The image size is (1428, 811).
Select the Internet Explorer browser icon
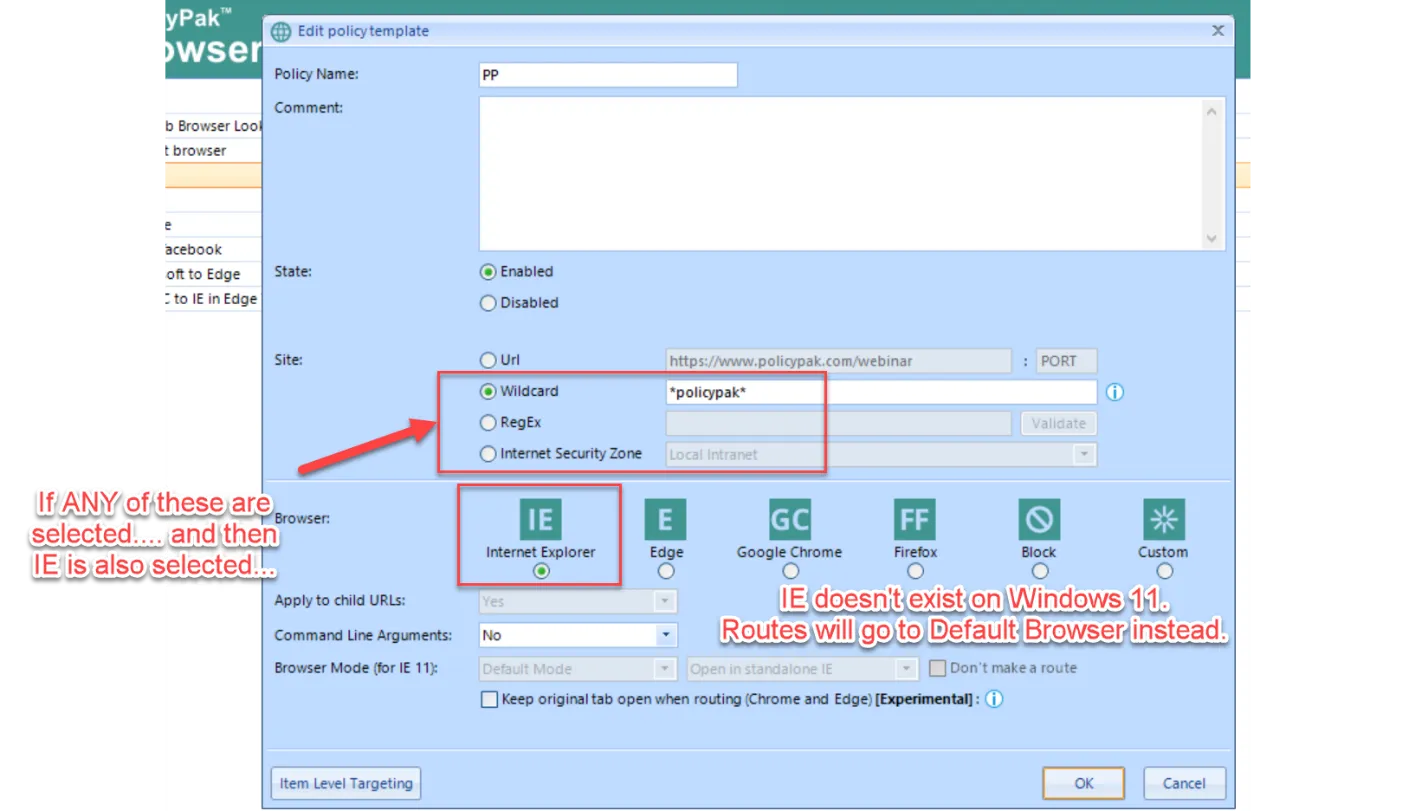540,519
